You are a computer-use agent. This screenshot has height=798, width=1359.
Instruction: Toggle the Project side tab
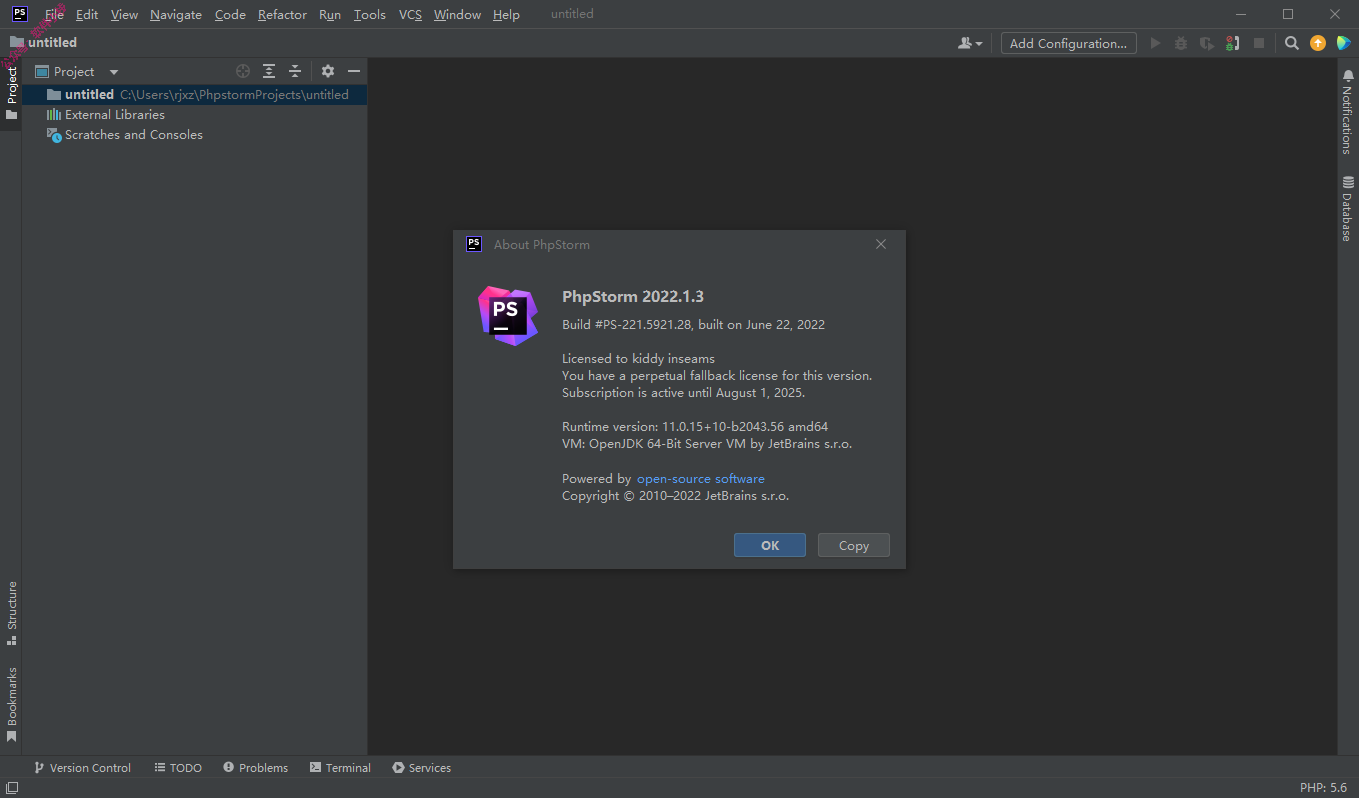tap(11, 93)
